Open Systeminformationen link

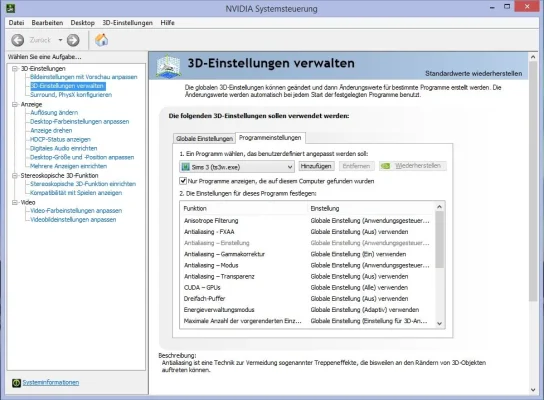pos(51,382)
